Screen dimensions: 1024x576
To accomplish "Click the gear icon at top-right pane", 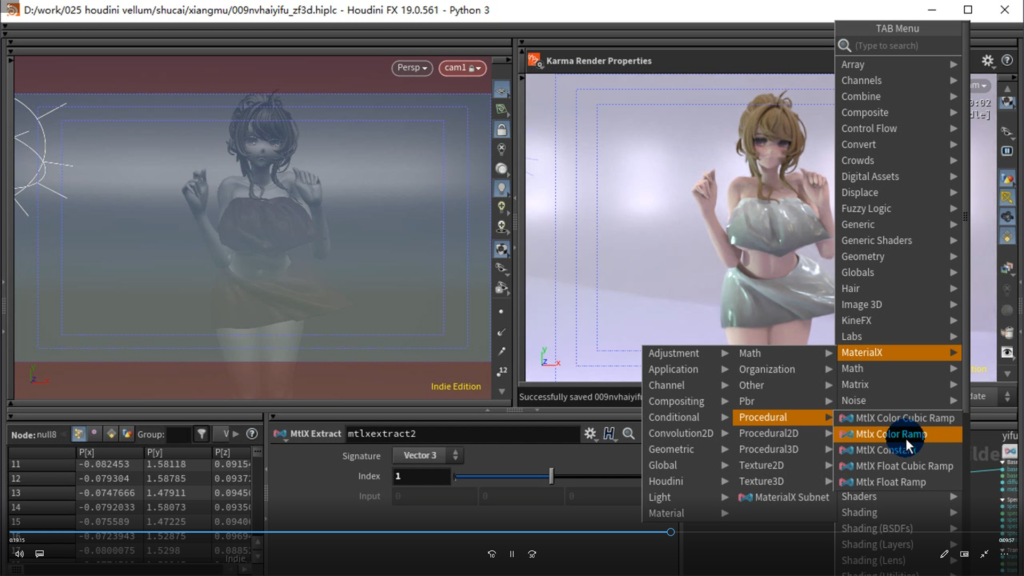I will point(987,61).
